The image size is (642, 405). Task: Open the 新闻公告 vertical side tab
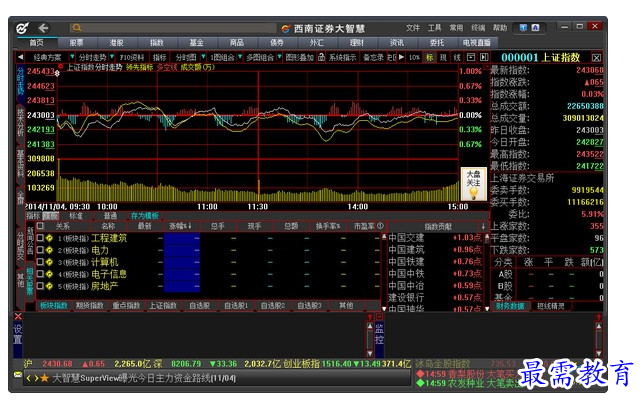click(30, 242)
